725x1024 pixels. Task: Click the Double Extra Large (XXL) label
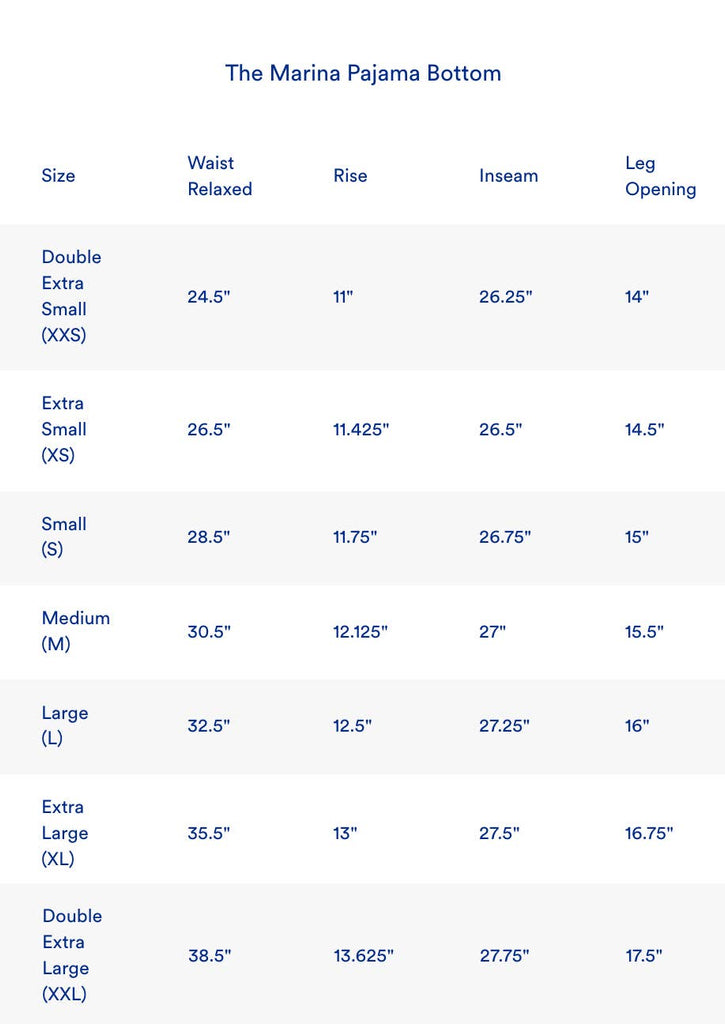[71, 955]
